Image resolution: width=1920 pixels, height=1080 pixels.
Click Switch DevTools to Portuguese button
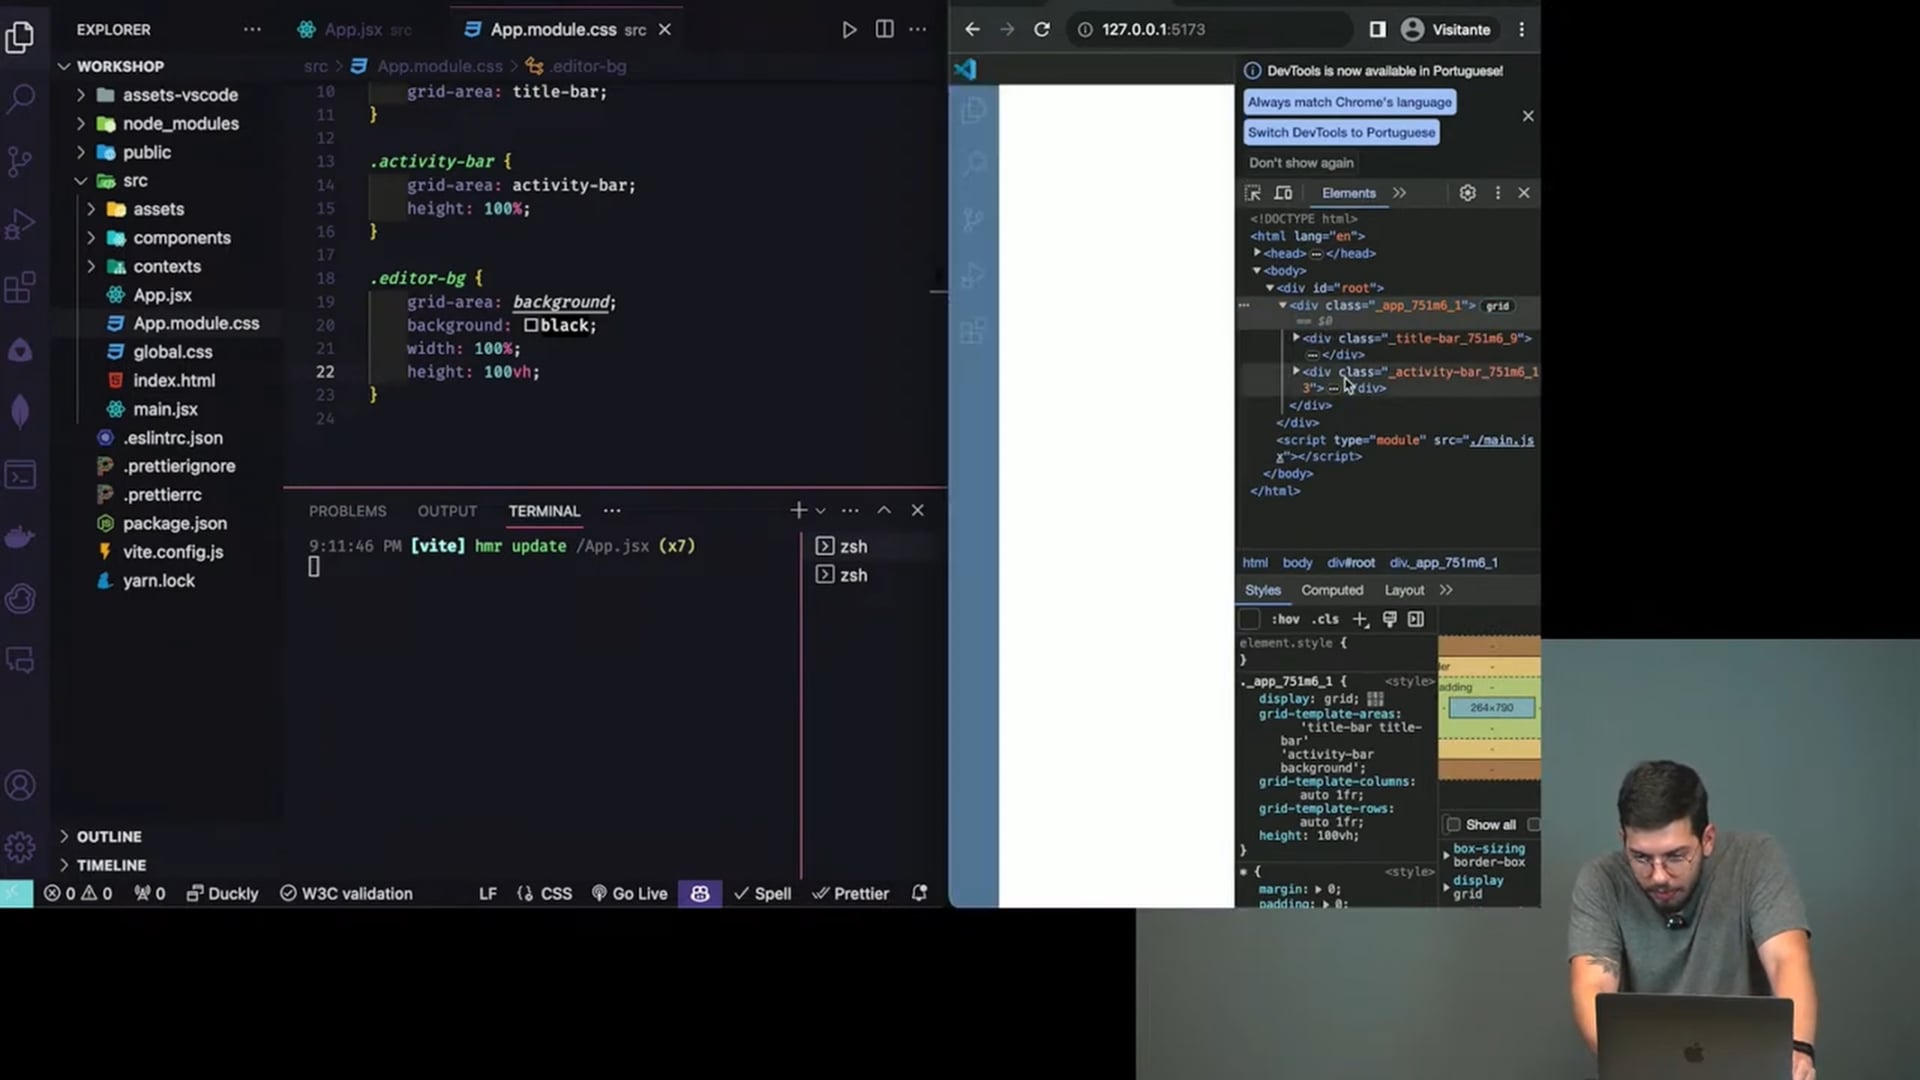pos(1341,132)
